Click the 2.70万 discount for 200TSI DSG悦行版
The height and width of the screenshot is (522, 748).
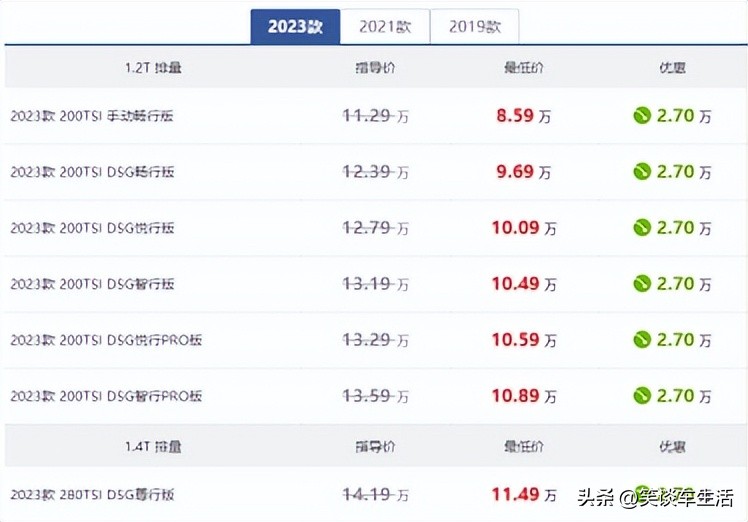click(x=684, y=228)
